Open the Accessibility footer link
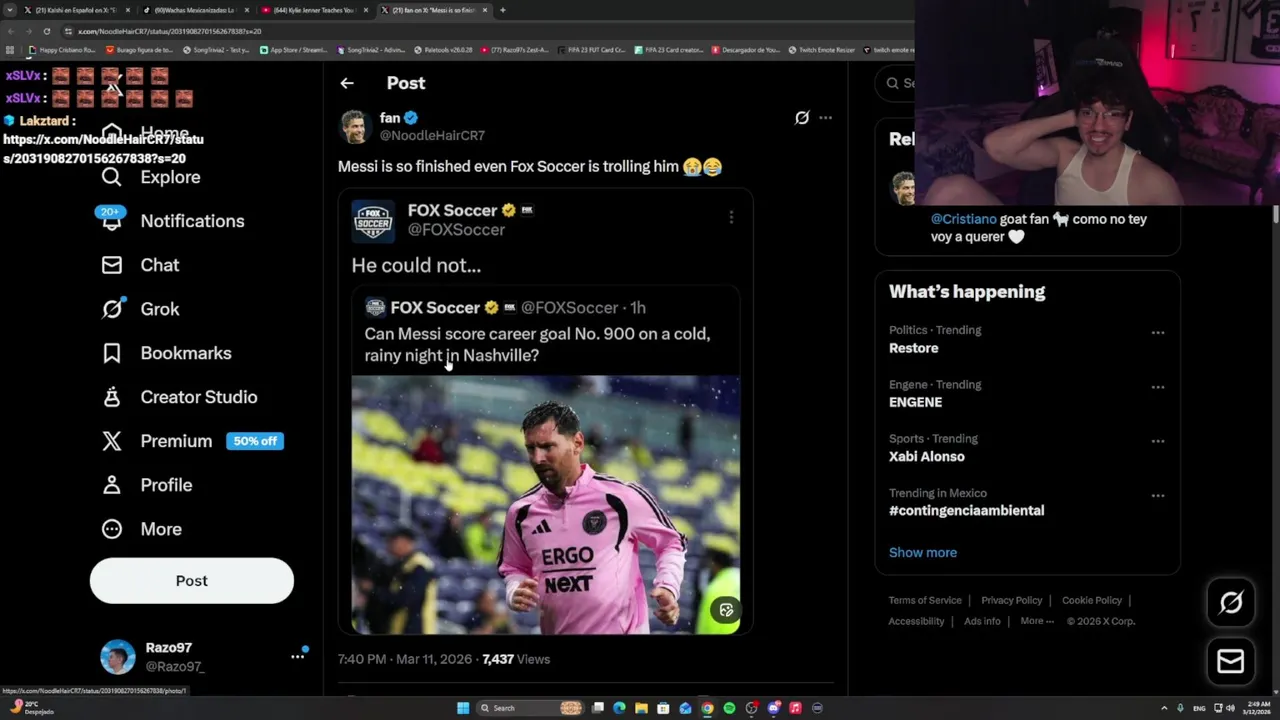 click(x=916, y=621)
